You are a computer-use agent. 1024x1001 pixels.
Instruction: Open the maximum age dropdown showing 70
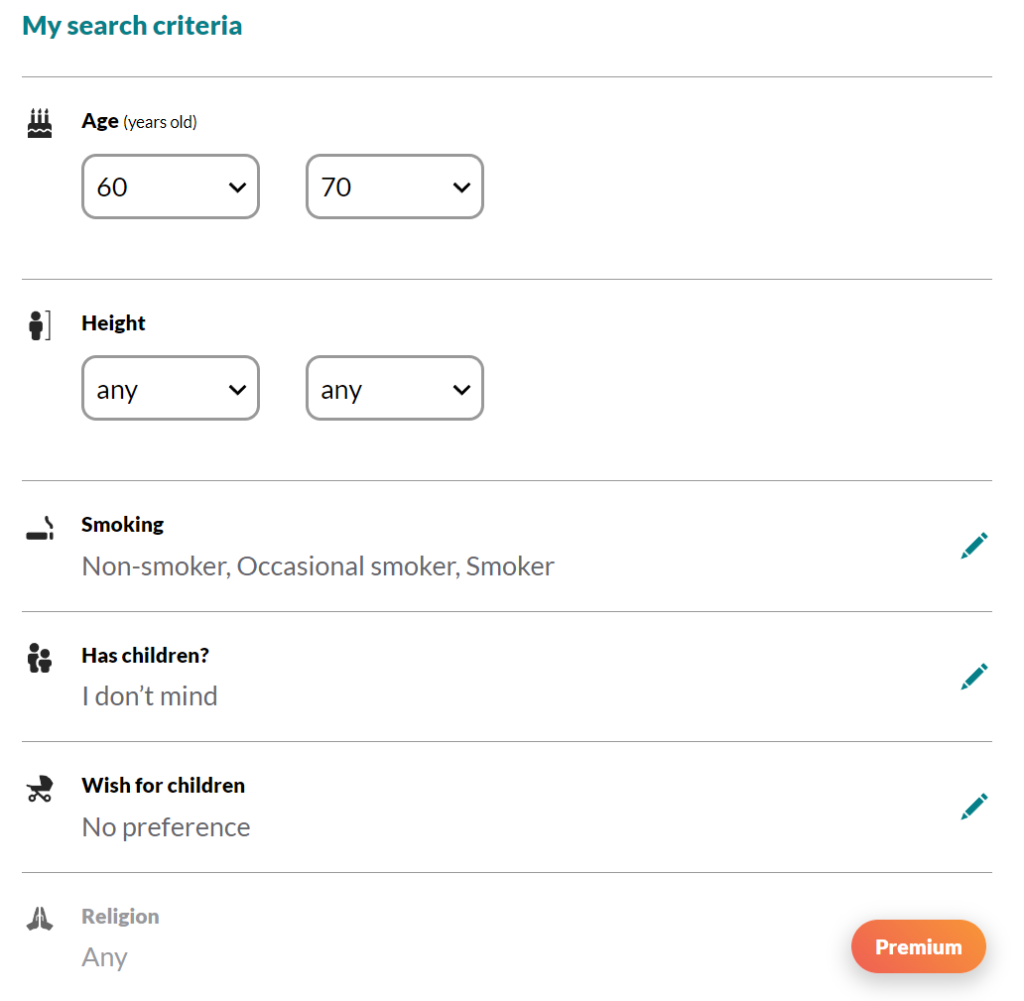(x=394, y=187)
